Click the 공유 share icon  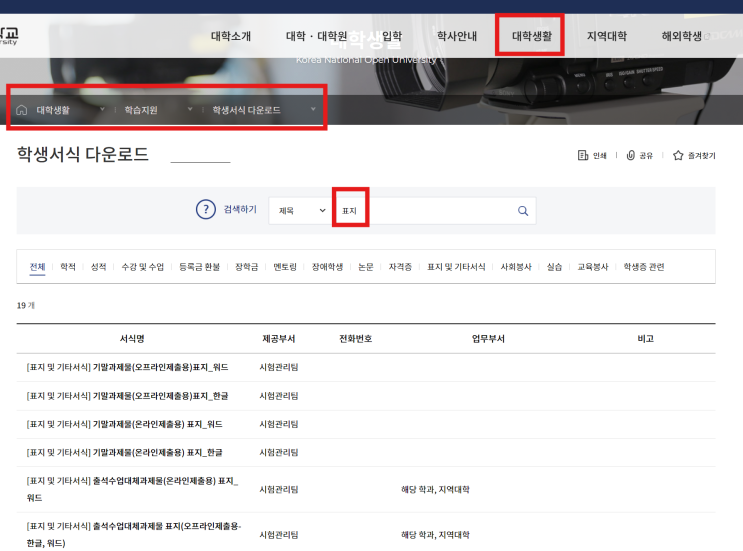[631, 155]
